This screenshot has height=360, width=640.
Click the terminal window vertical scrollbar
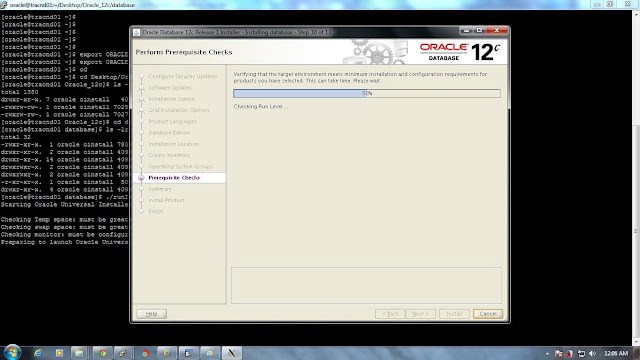(636, 178)
